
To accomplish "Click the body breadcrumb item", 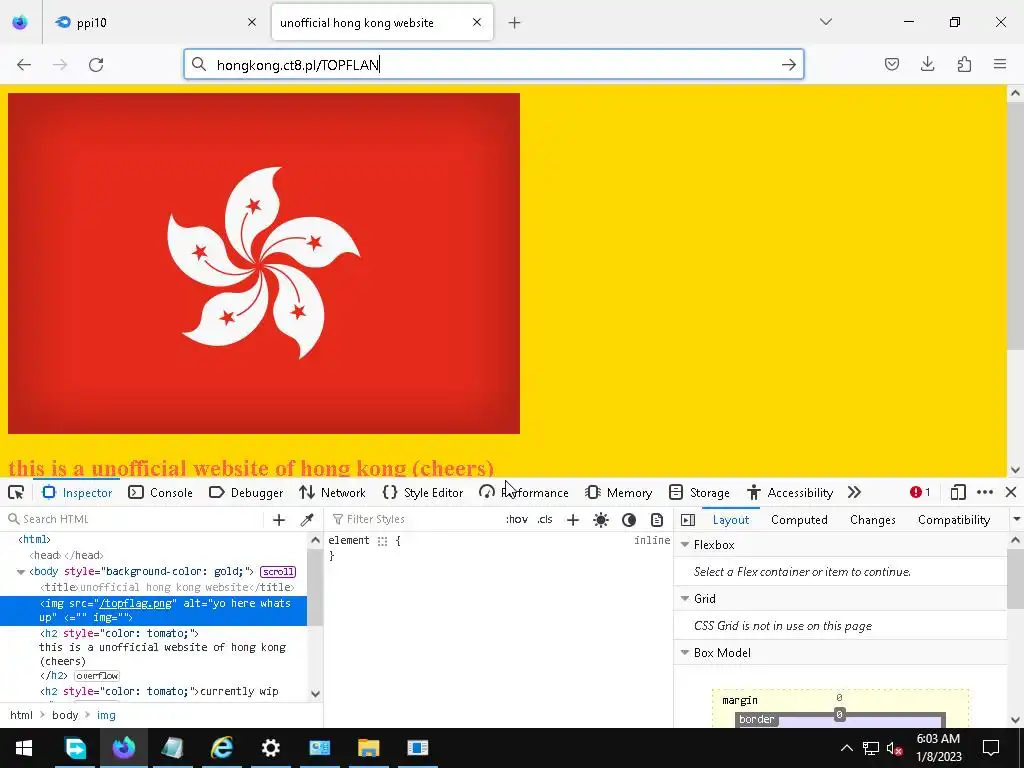I will point(65,715).
